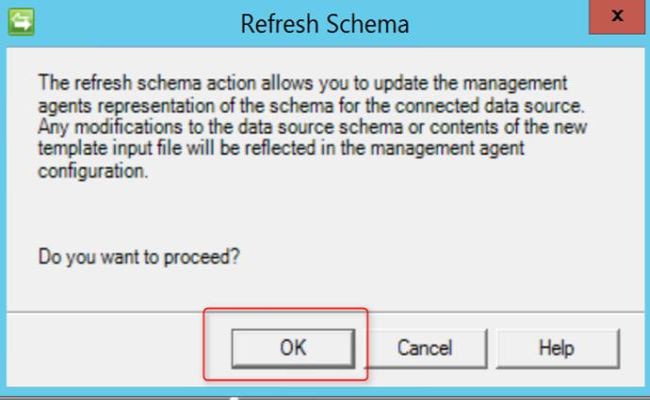Confirm the schema refresh with OK
This screenshot has height=400, width=650.
point(292,348)
